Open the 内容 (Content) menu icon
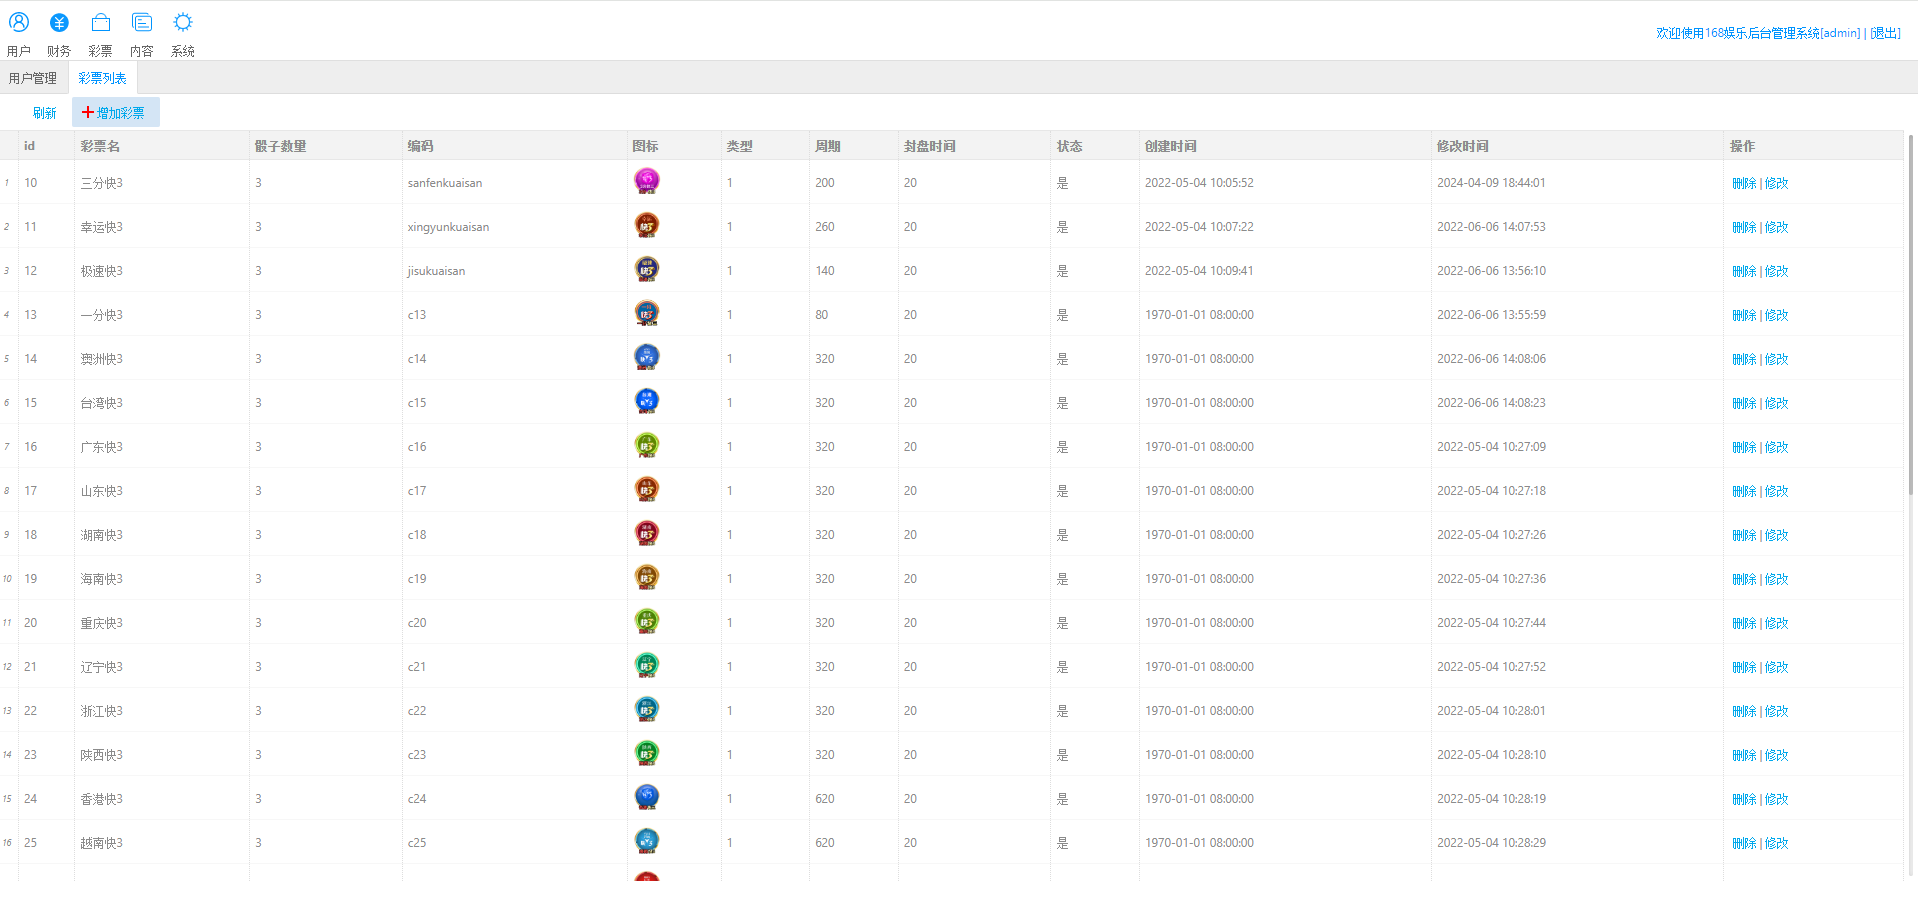 tap(142, 22)
